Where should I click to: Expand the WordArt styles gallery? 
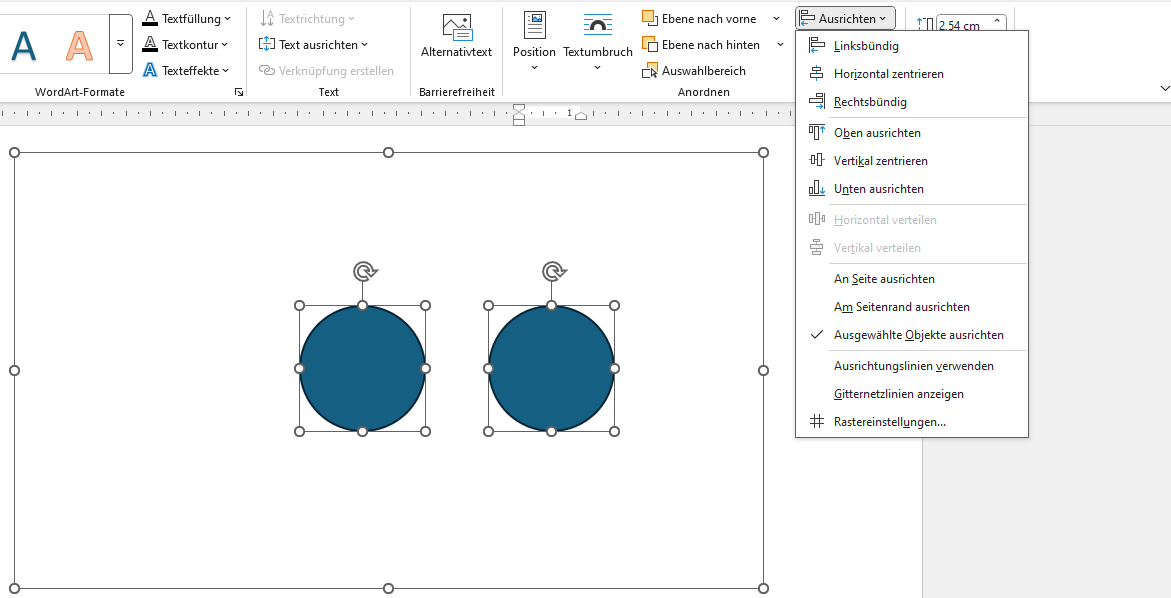click(x=120, y=44)
